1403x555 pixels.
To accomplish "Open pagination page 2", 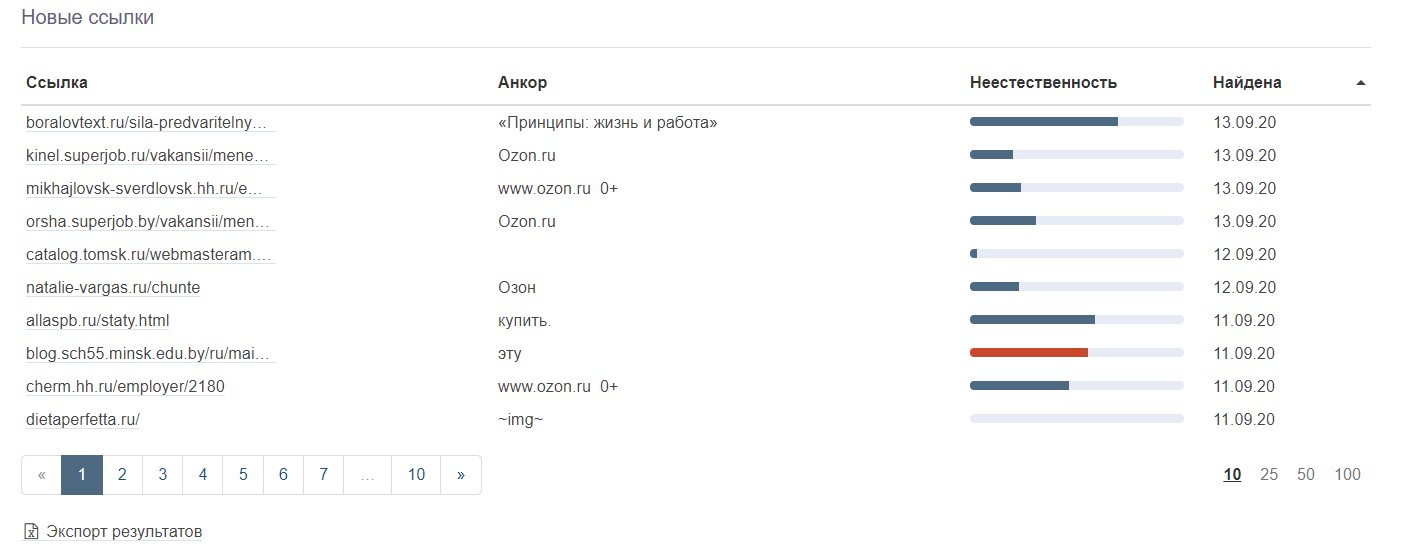I will 122,475.
